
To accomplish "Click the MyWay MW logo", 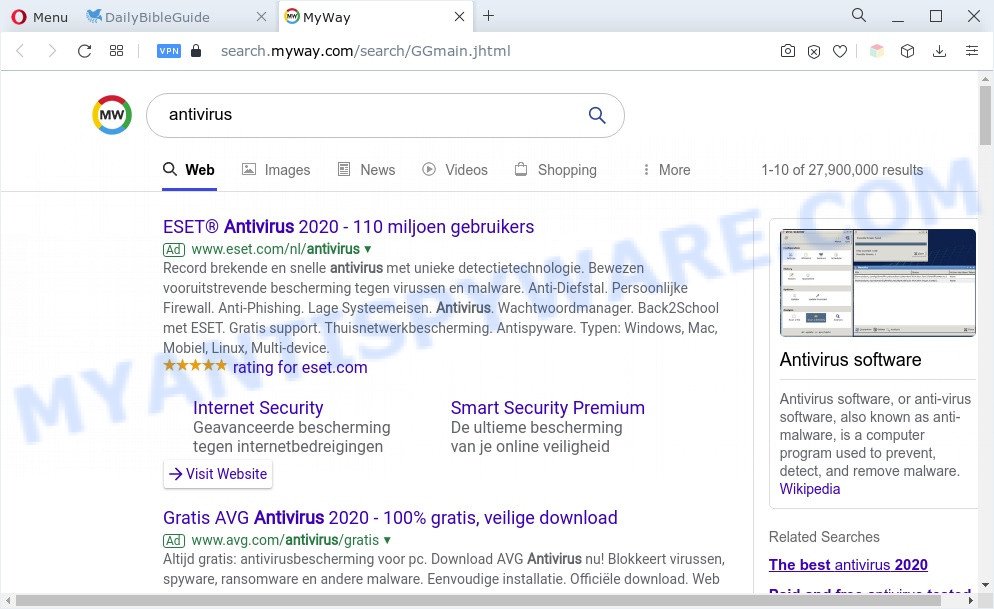I will [x=112, y=115].
